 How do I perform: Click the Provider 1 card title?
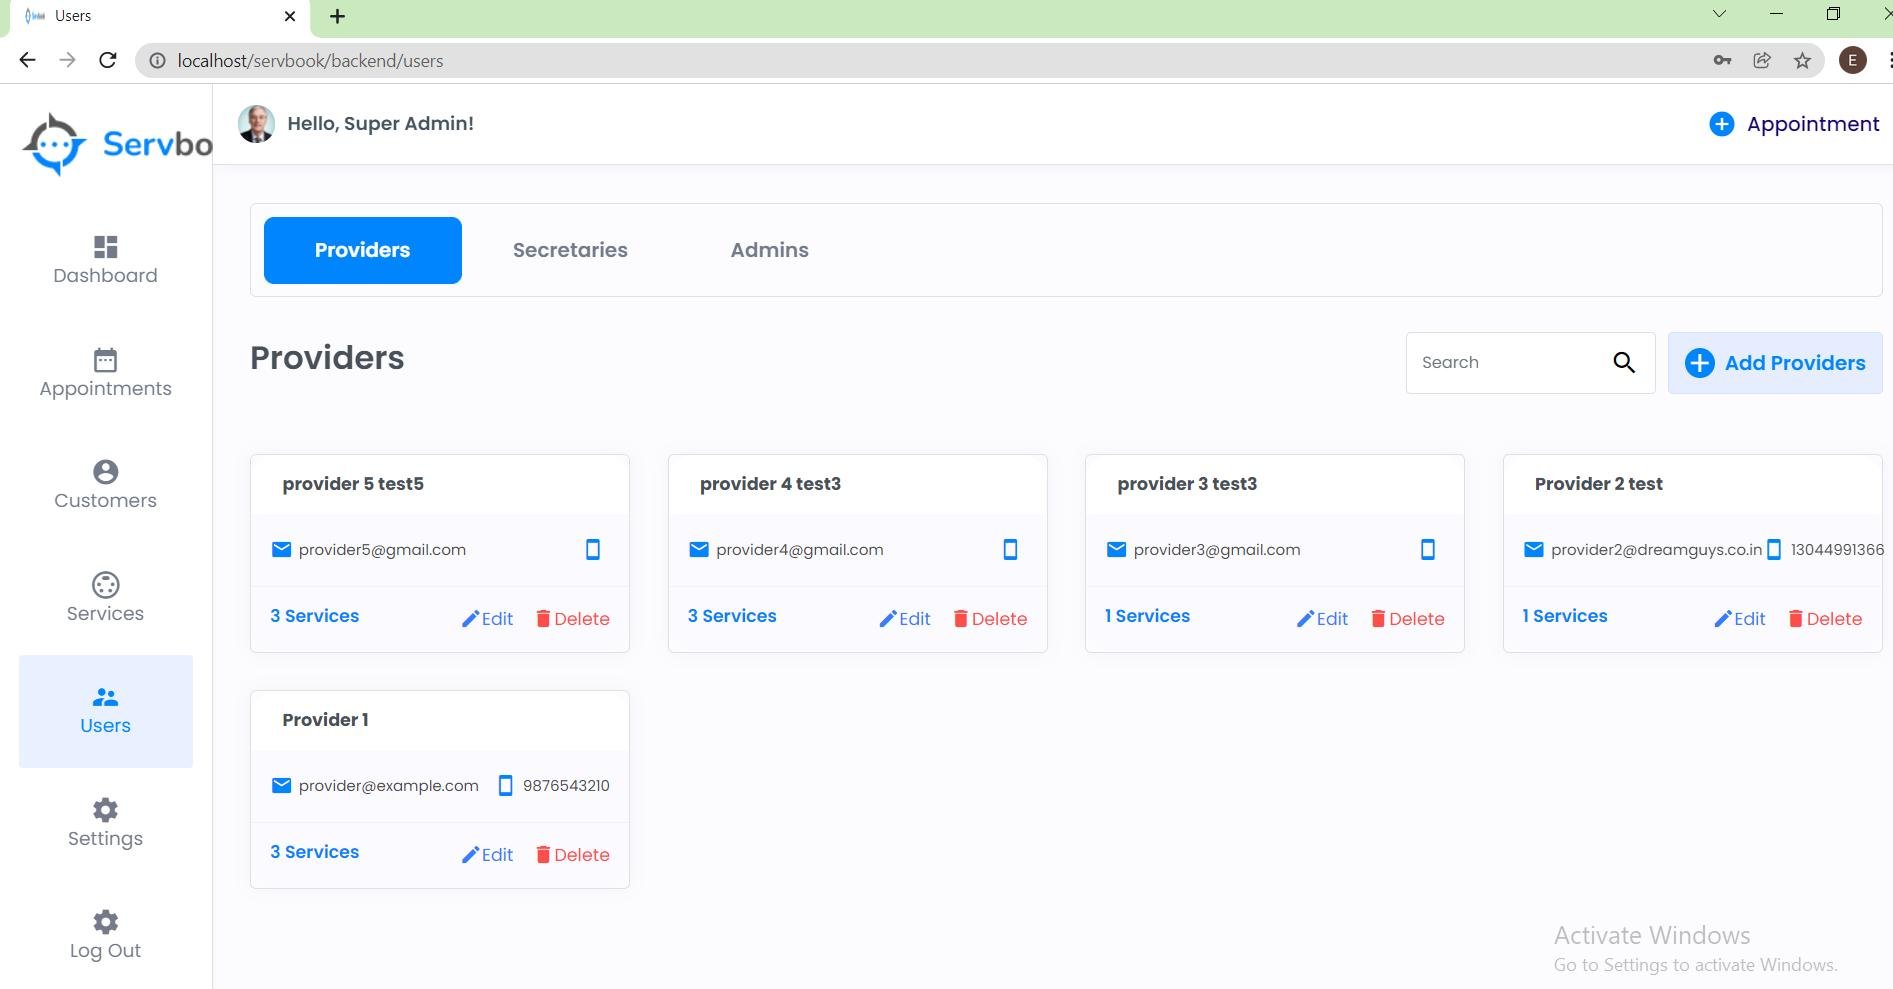coord(325,720)
